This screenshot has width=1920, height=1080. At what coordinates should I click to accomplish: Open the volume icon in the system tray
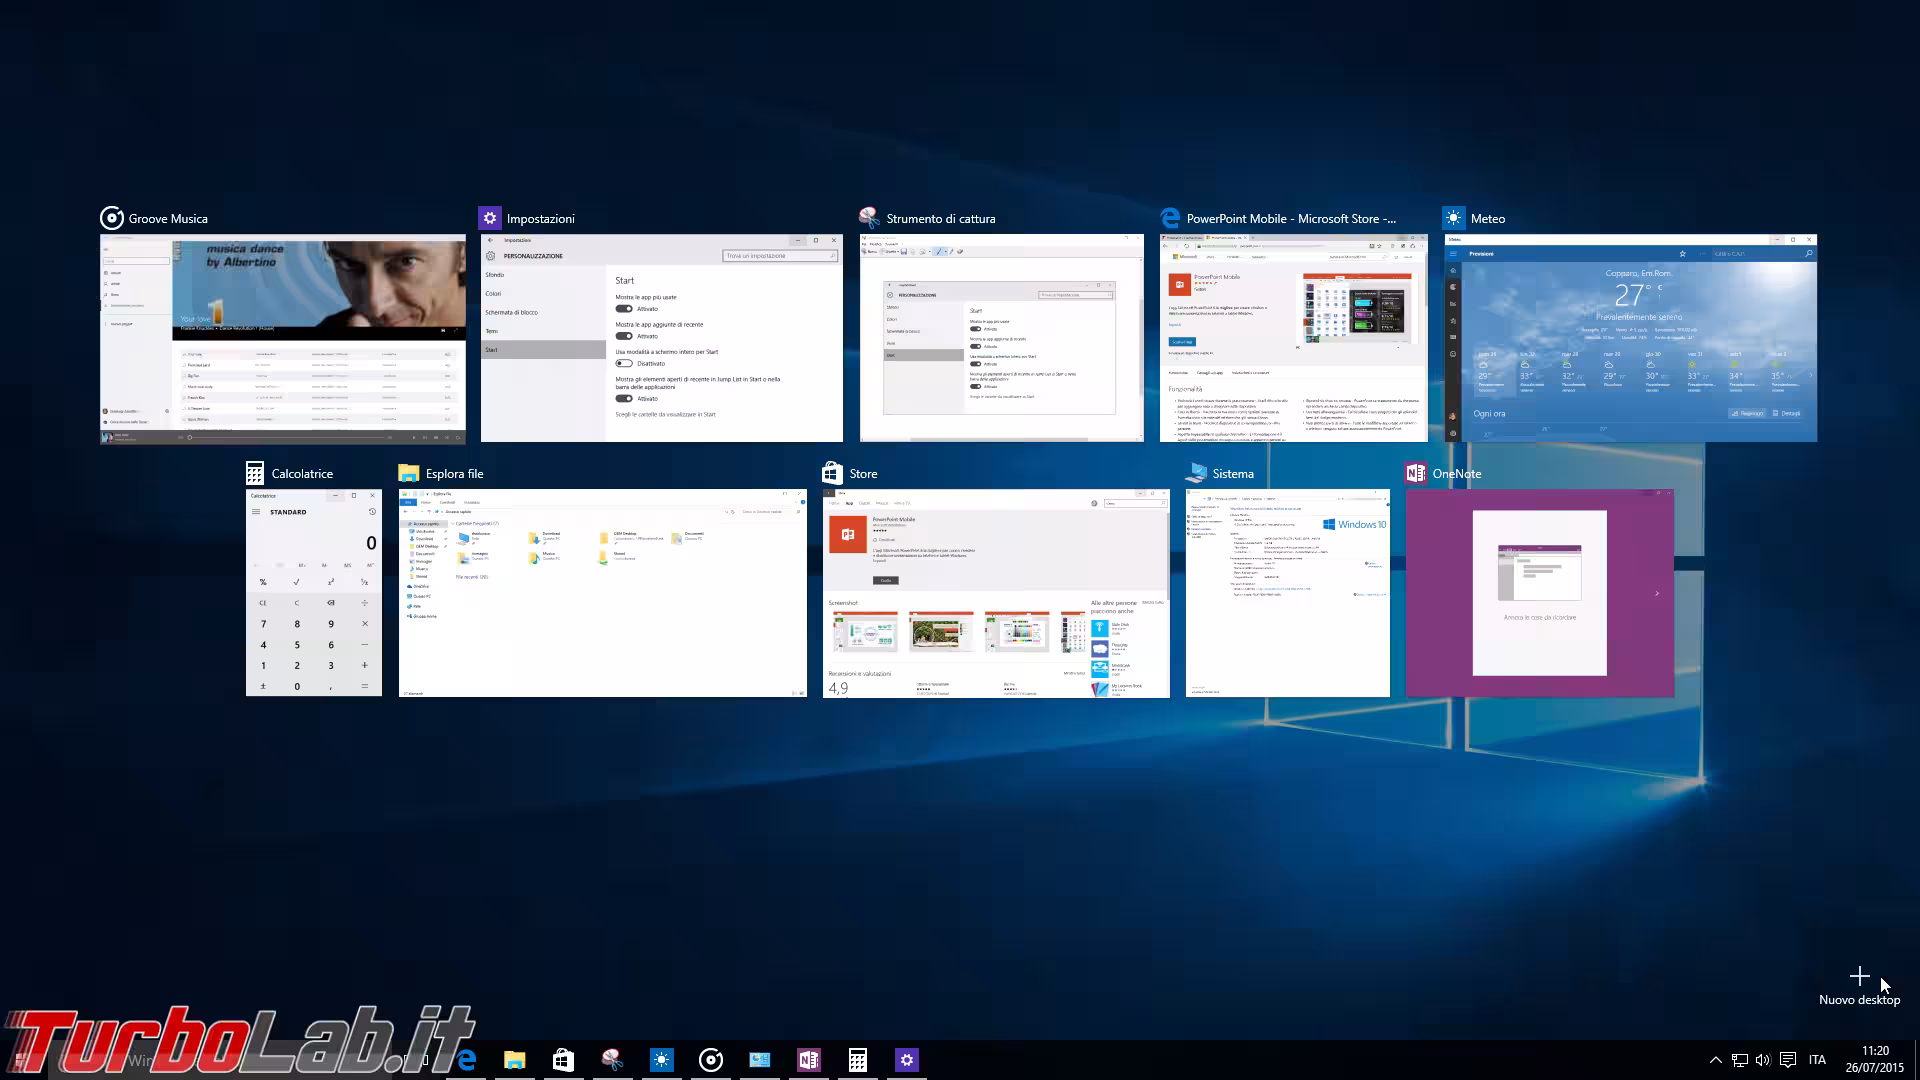coord(1762,1059)
